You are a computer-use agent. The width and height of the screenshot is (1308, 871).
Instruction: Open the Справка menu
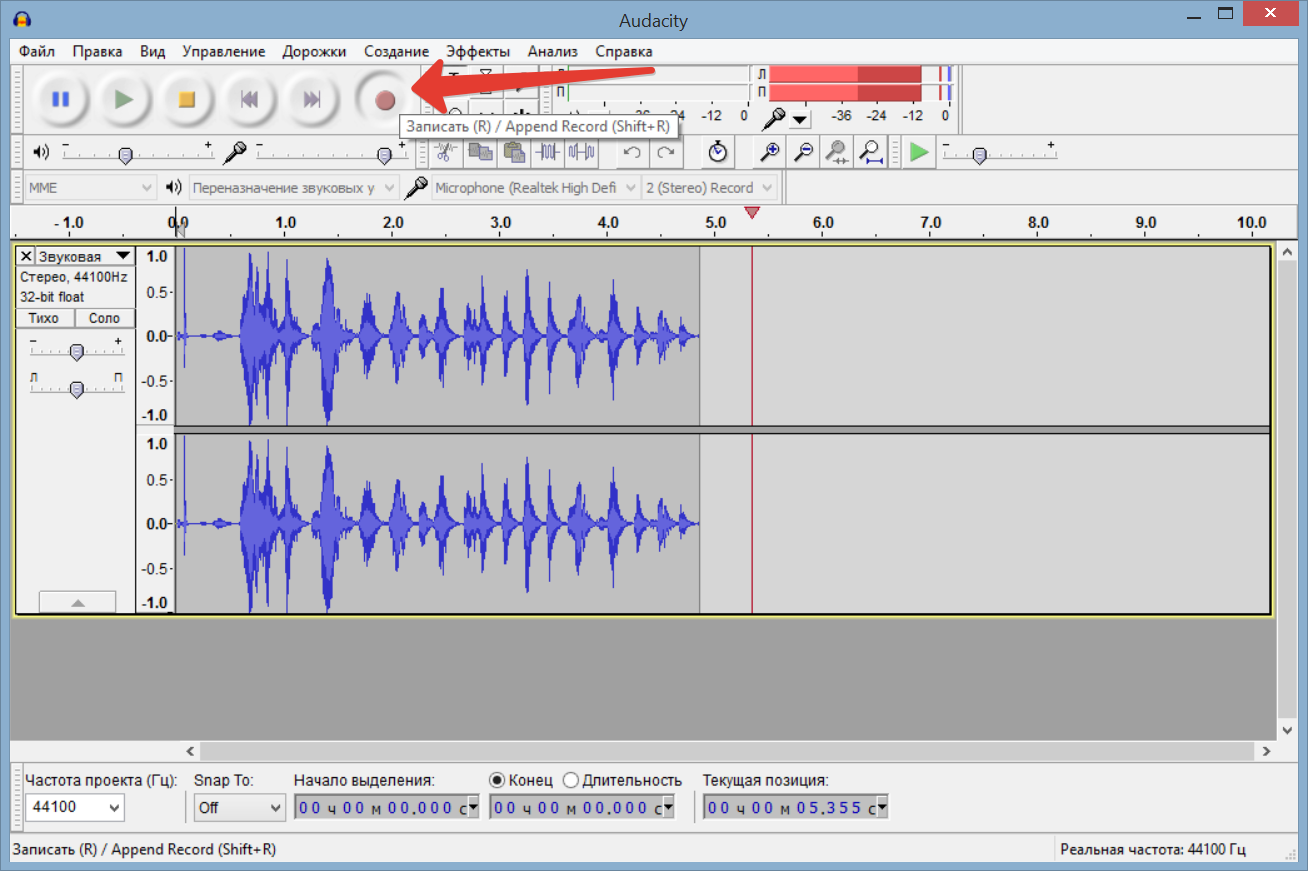pyautogui.click(x=624, y=51)
